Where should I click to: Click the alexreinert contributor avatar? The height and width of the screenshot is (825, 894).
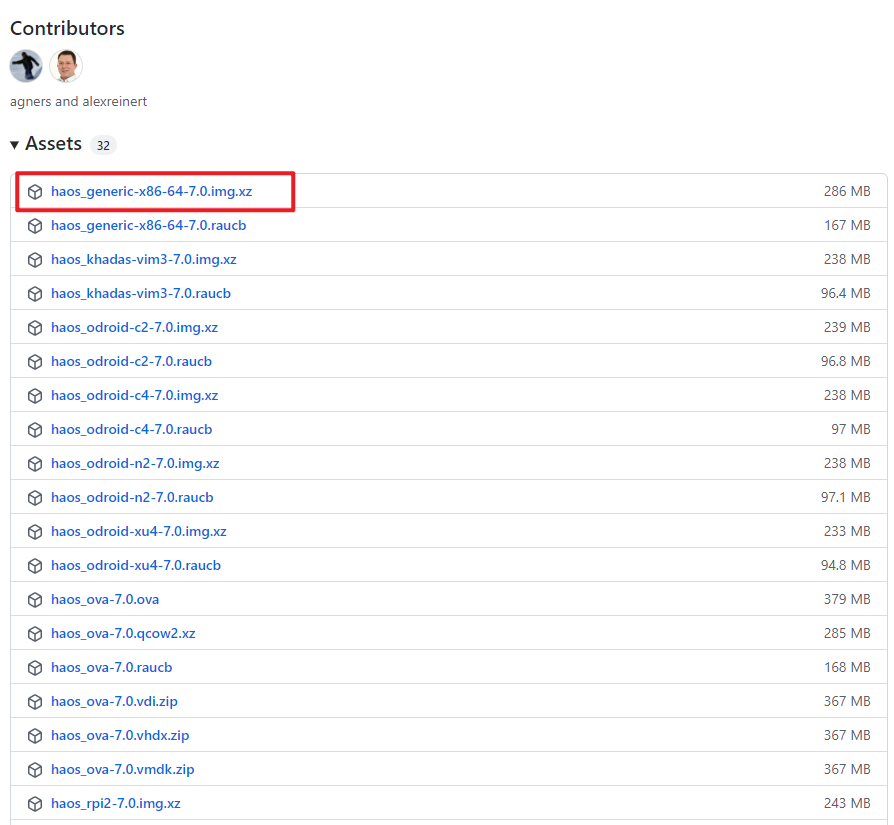(66, 66)
